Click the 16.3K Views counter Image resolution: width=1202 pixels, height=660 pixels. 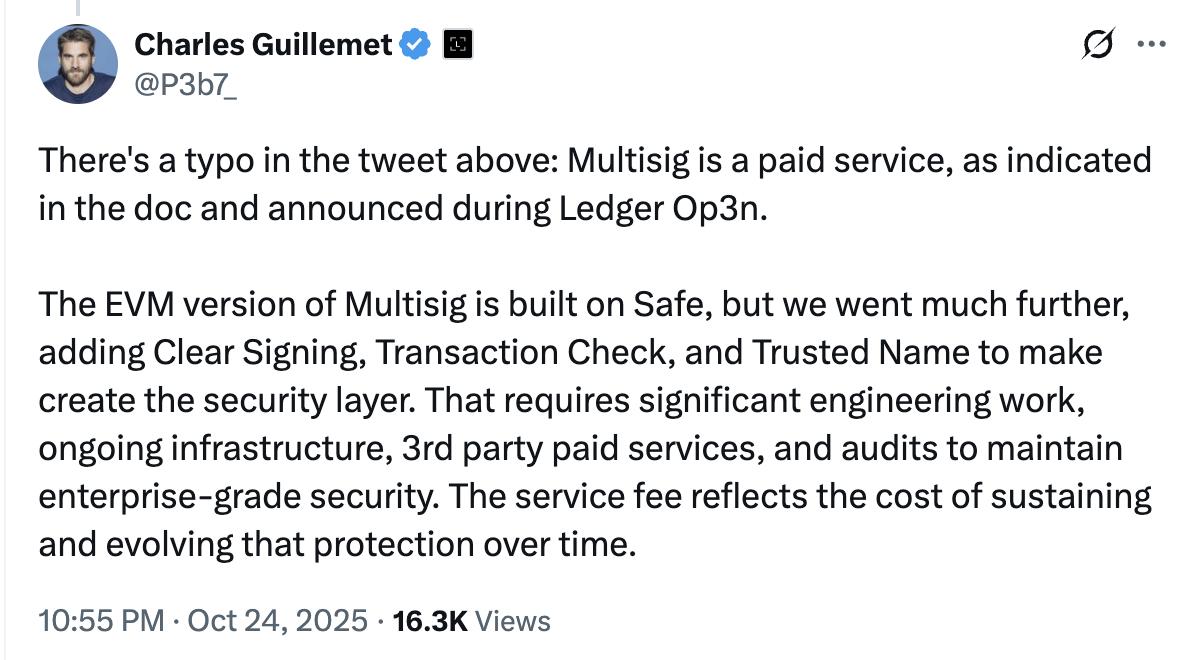click(435, 620)
